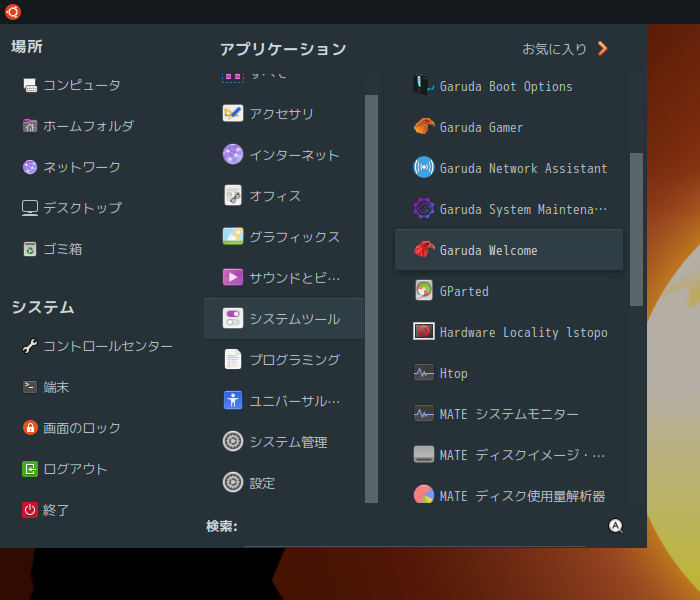Select the オフィス category label
The width and height of the screenshot is (700, 600).
[275, 196]
